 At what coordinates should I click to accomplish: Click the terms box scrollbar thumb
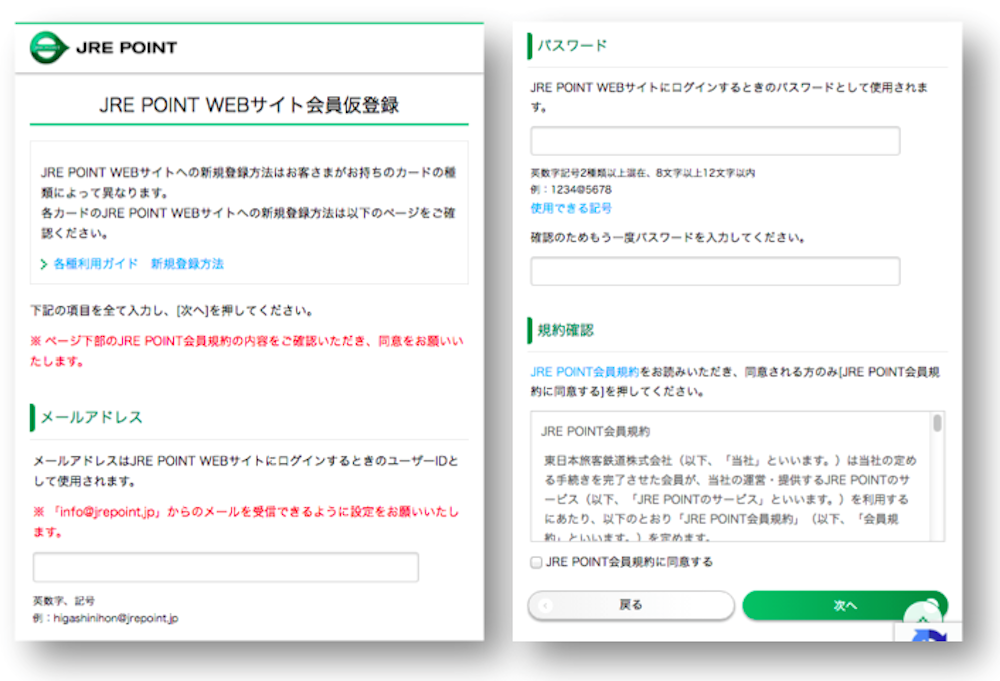(937, 423)
